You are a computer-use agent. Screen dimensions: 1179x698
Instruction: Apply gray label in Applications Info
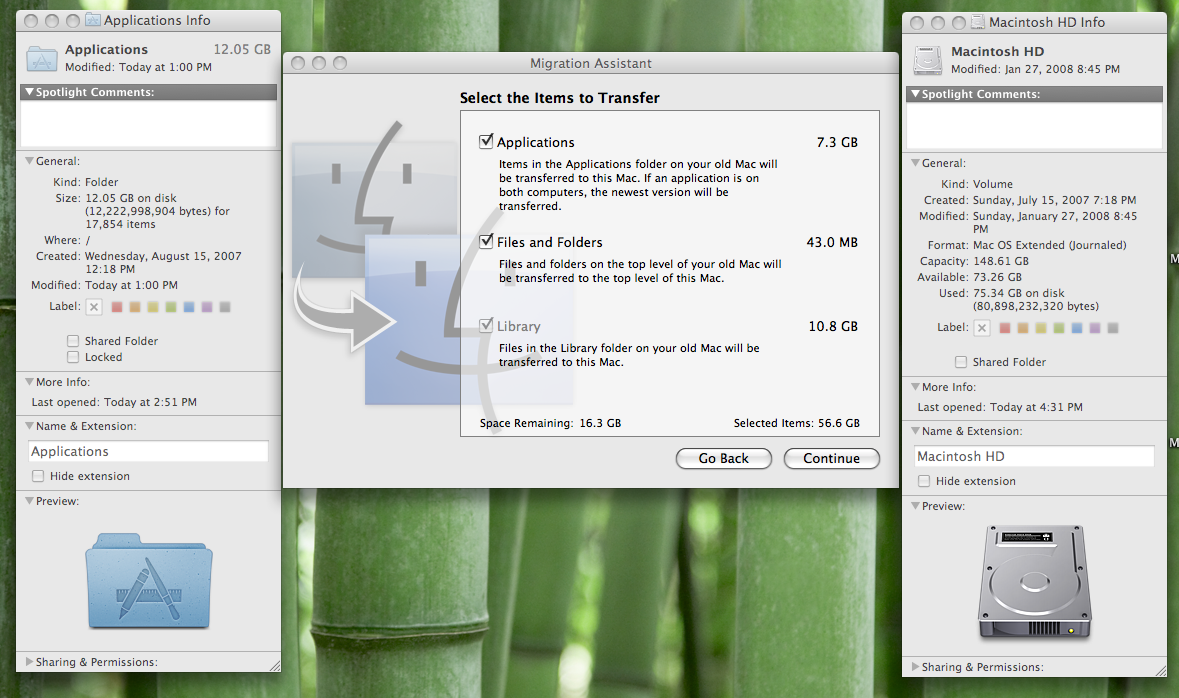point(225,307)
